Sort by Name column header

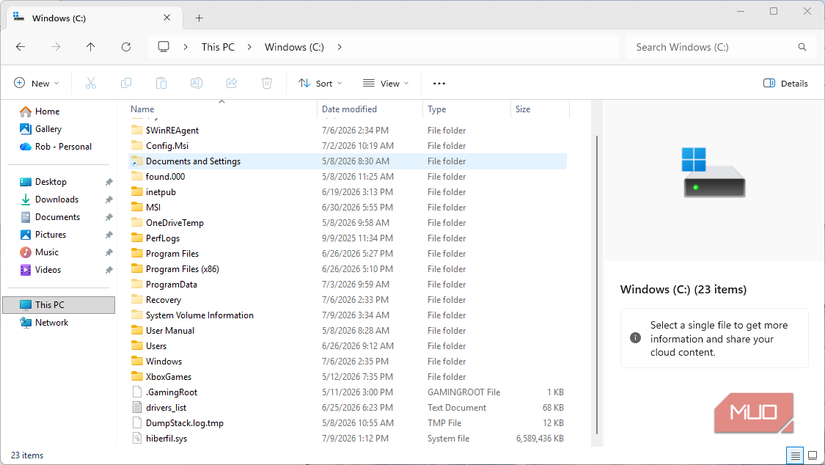point(223,109)
